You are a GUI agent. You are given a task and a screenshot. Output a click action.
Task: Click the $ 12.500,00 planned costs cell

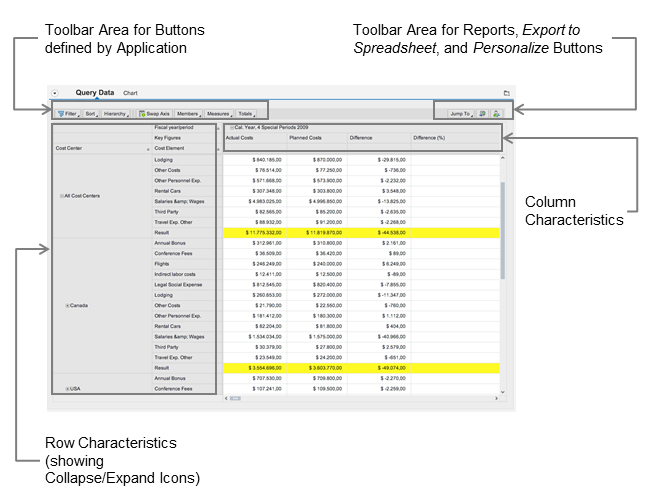[317, 274]
